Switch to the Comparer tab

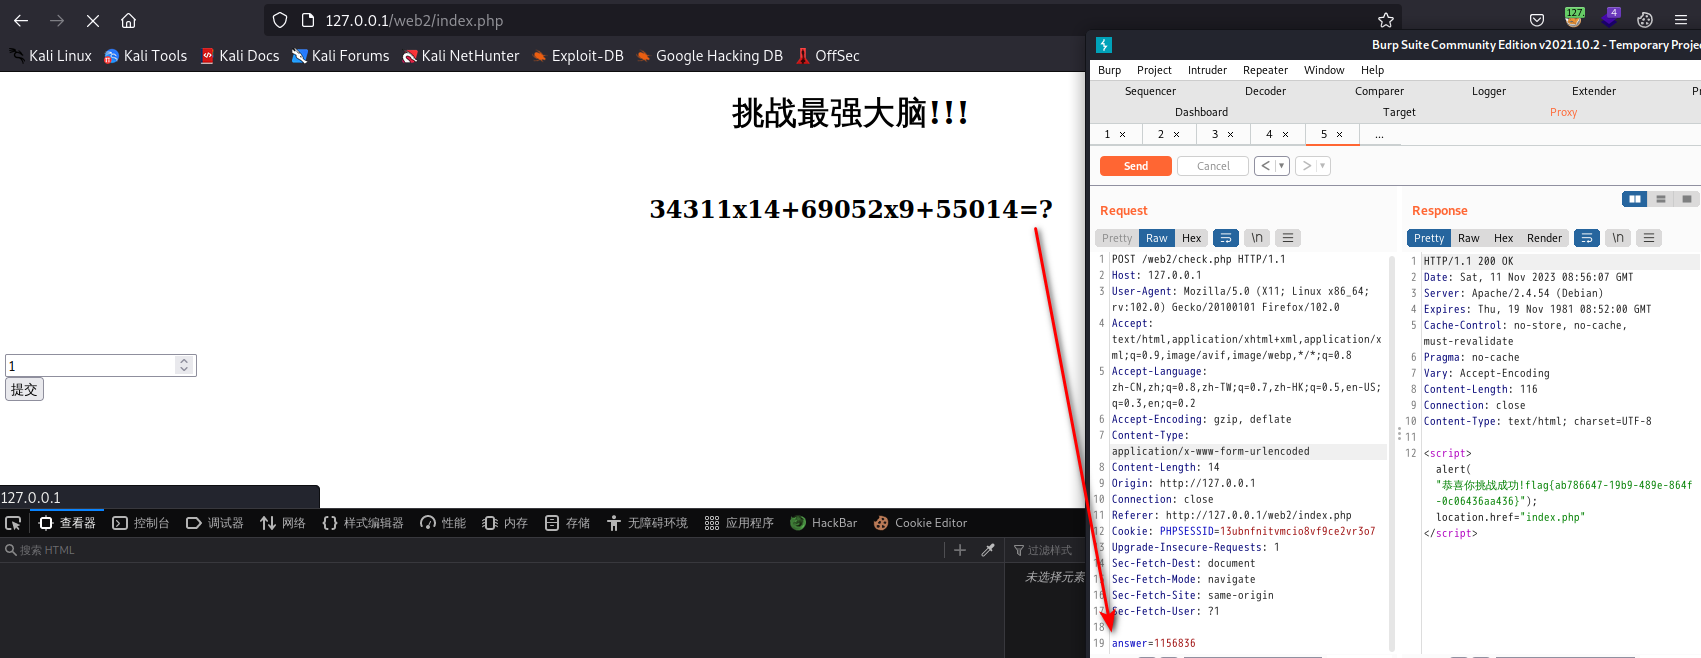click(x=1379, y=91)
